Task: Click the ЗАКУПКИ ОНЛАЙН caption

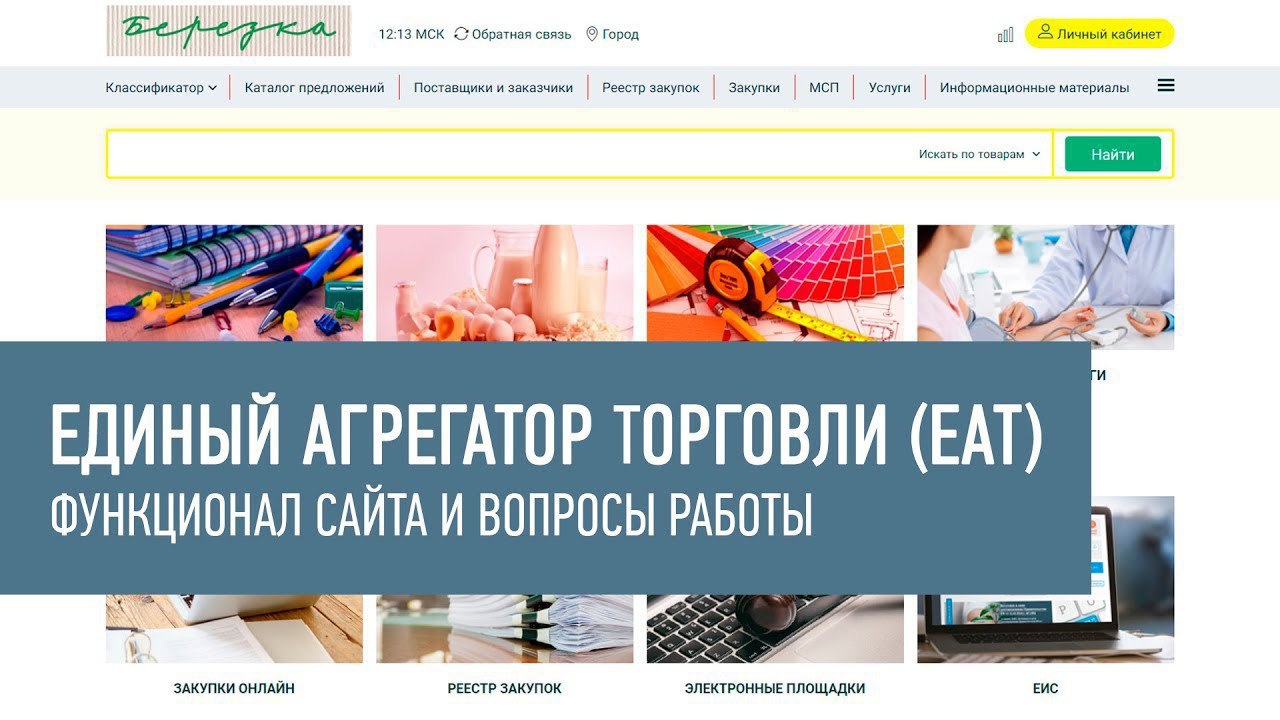Action: tap(234, 688)
